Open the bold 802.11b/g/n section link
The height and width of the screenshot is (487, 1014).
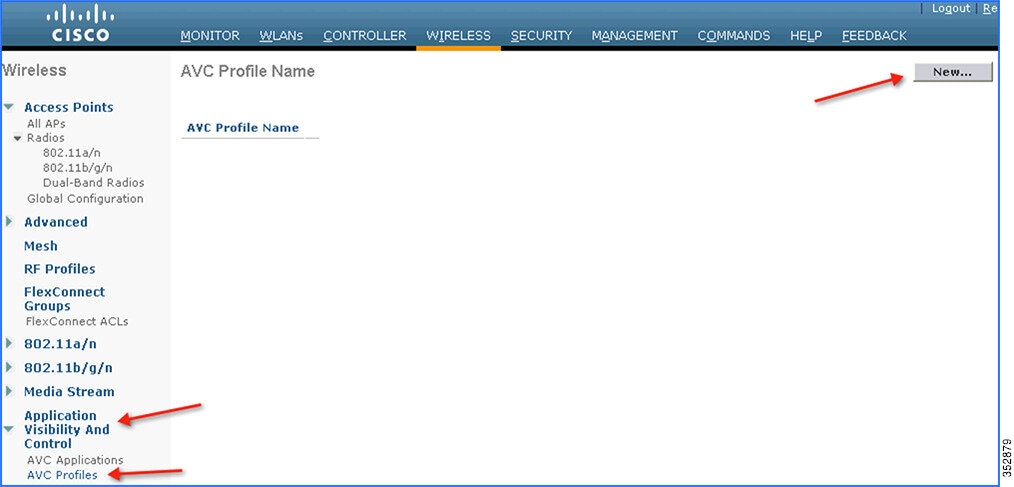(68, 367)
